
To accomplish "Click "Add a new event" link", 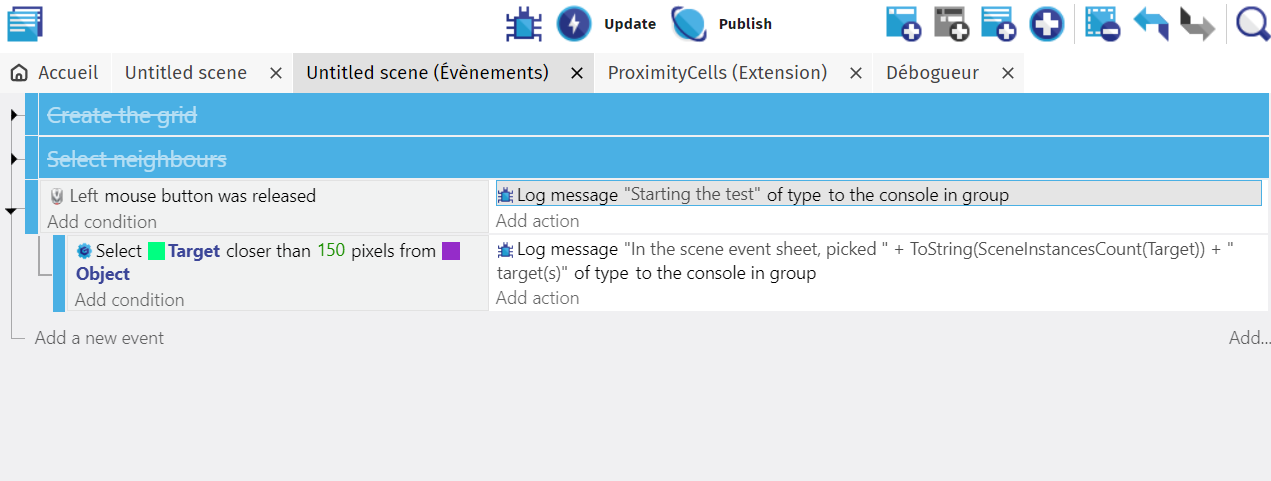I will click(99, 338).
